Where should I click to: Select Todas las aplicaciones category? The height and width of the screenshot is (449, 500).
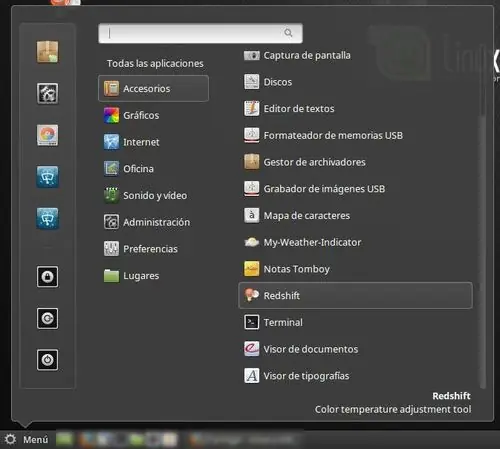point(155,63)
